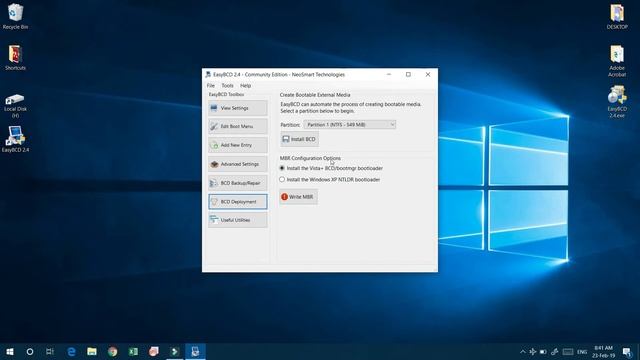Open BCD Backup/Repair section
This screenshot has height=360, width=640.
pyautogui.click(x=238, y=183)
